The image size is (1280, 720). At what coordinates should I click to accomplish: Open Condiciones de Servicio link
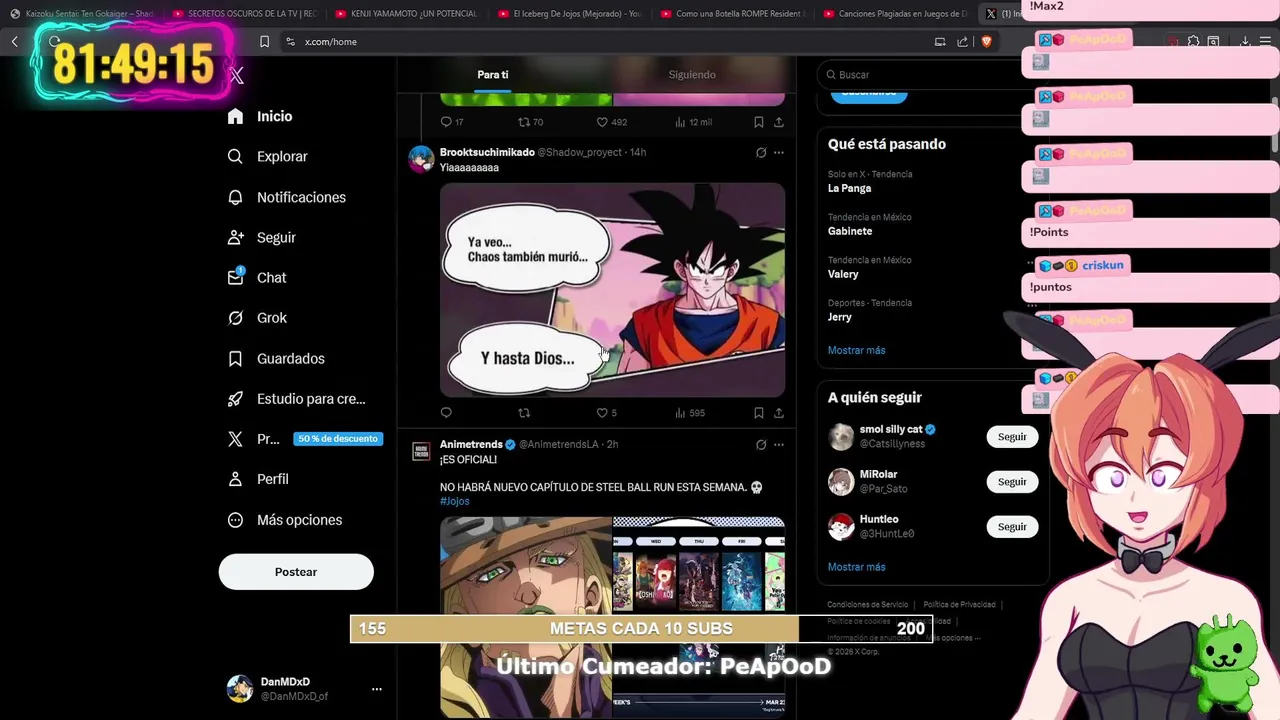pos(867,605)
